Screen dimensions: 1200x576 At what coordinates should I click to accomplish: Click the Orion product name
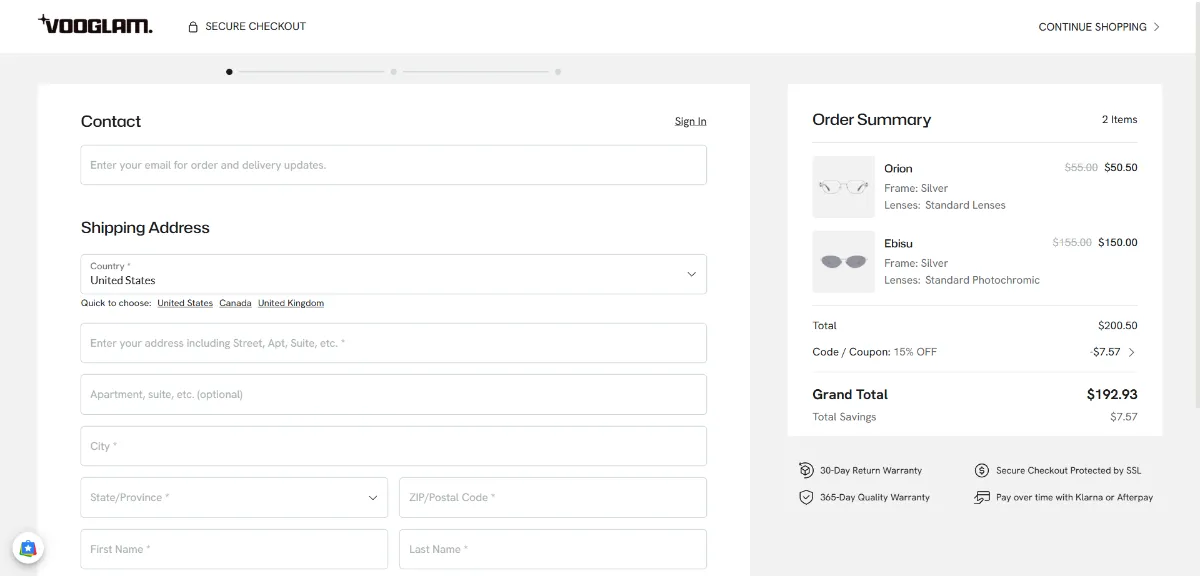(x=898, y=168)
